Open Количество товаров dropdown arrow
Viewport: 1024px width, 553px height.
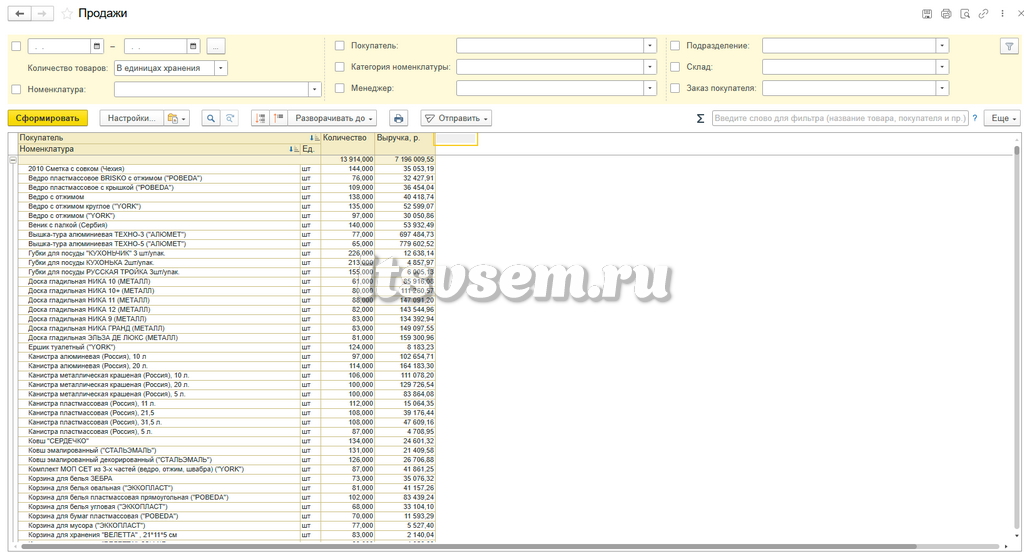tap(221, 68)
